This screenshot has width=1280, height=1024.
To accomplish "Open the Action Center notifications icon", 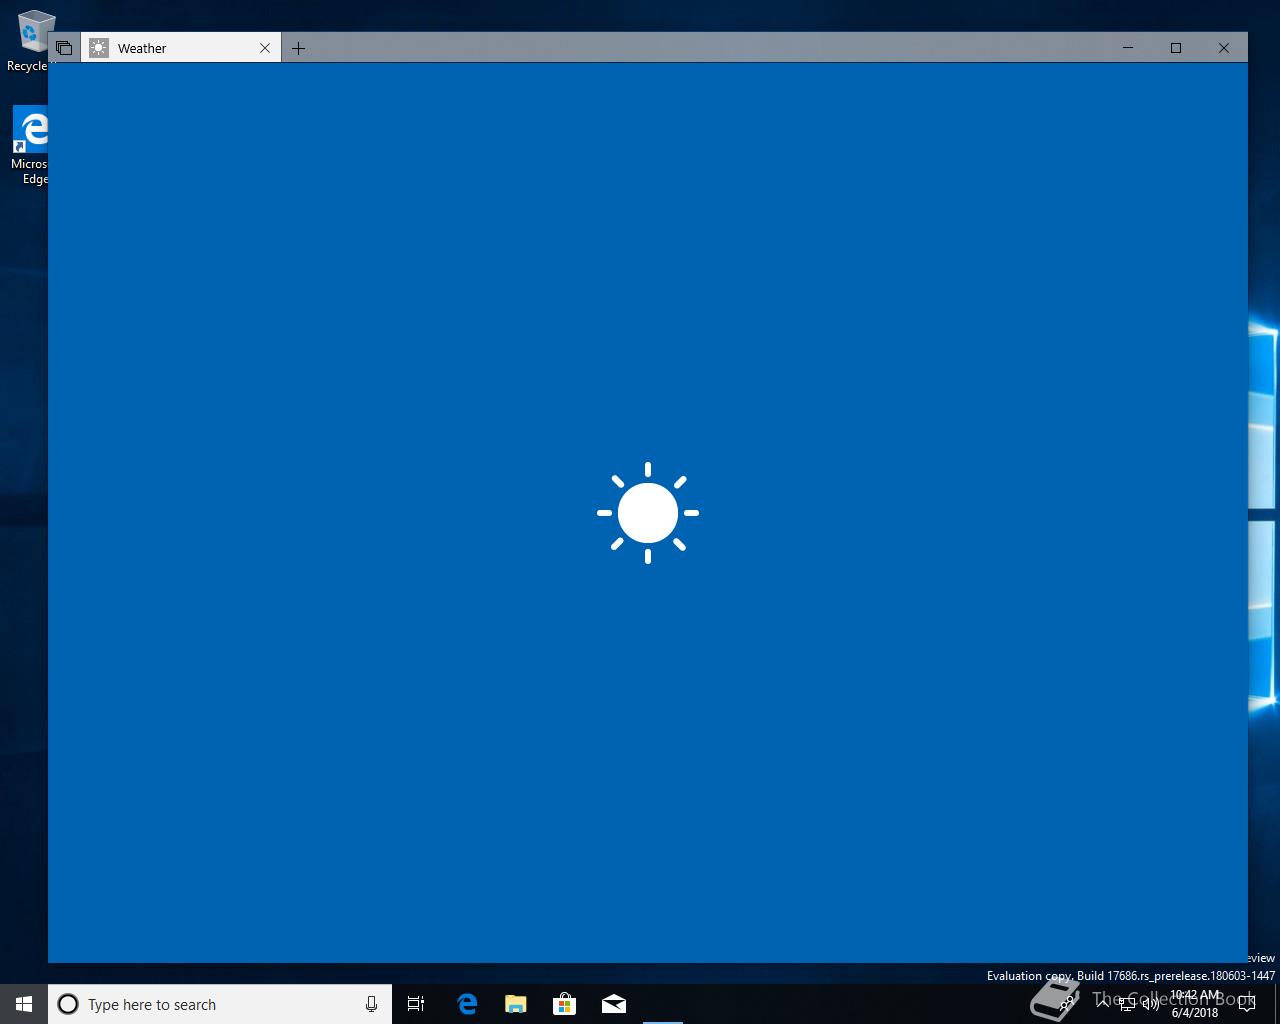I will 1246,1004.
